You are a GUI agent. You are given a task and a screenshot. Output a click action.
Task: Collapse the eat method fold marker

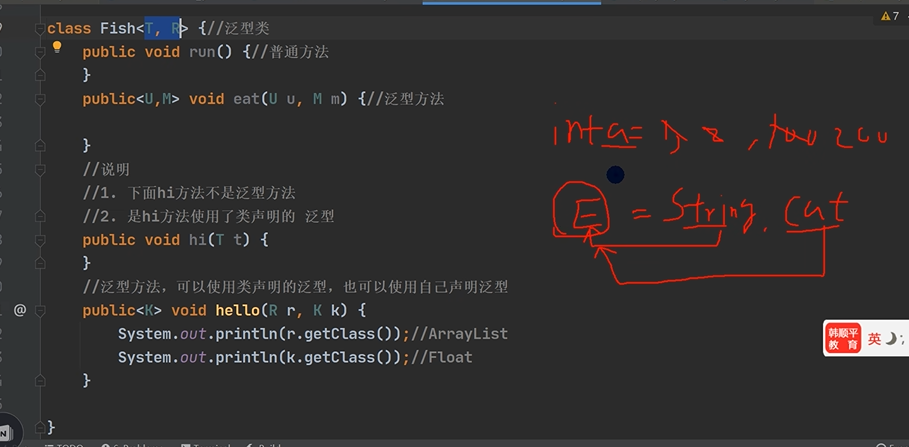point(39,99)
